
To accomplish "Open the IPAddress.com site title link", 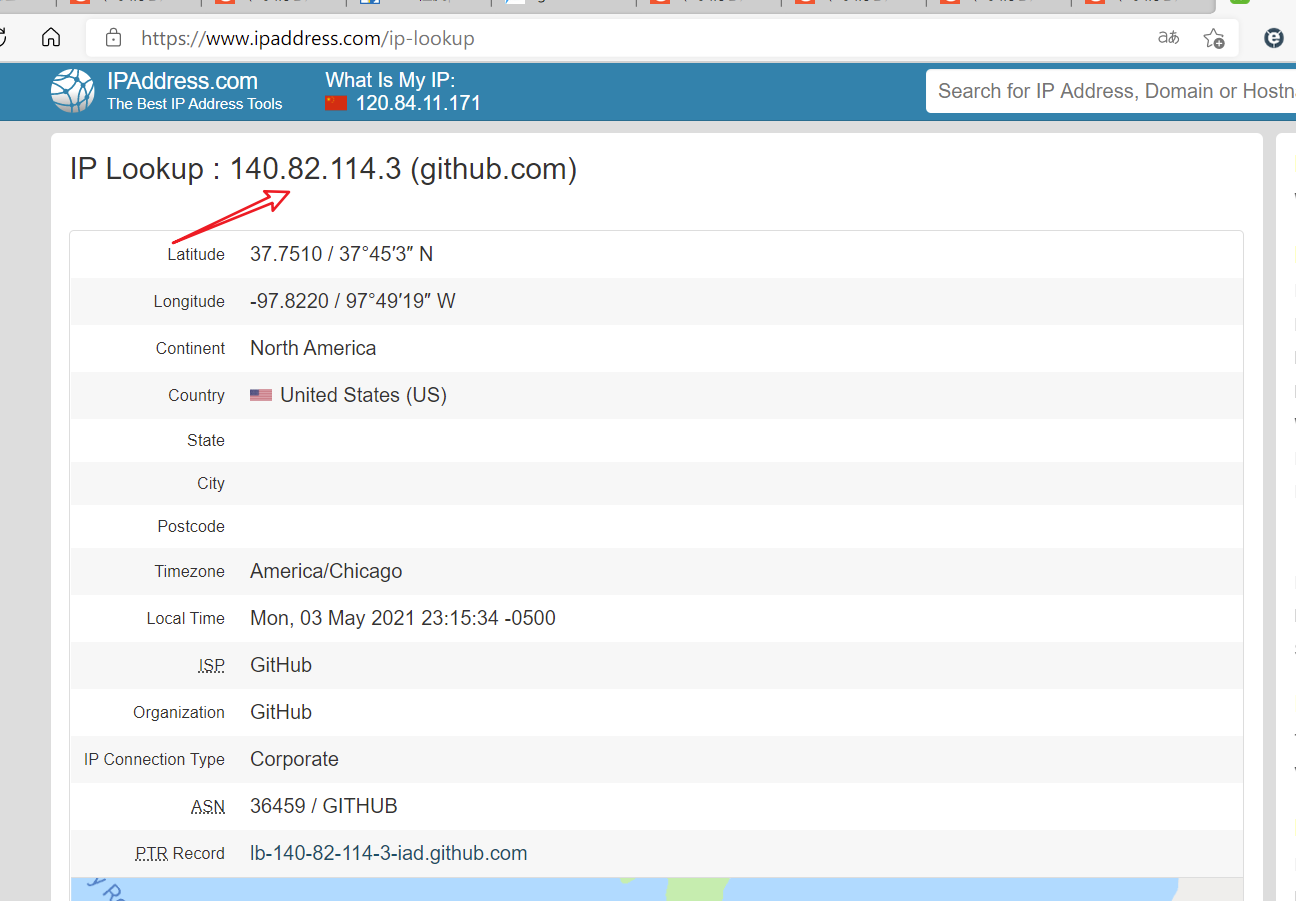I will [182, 81].
